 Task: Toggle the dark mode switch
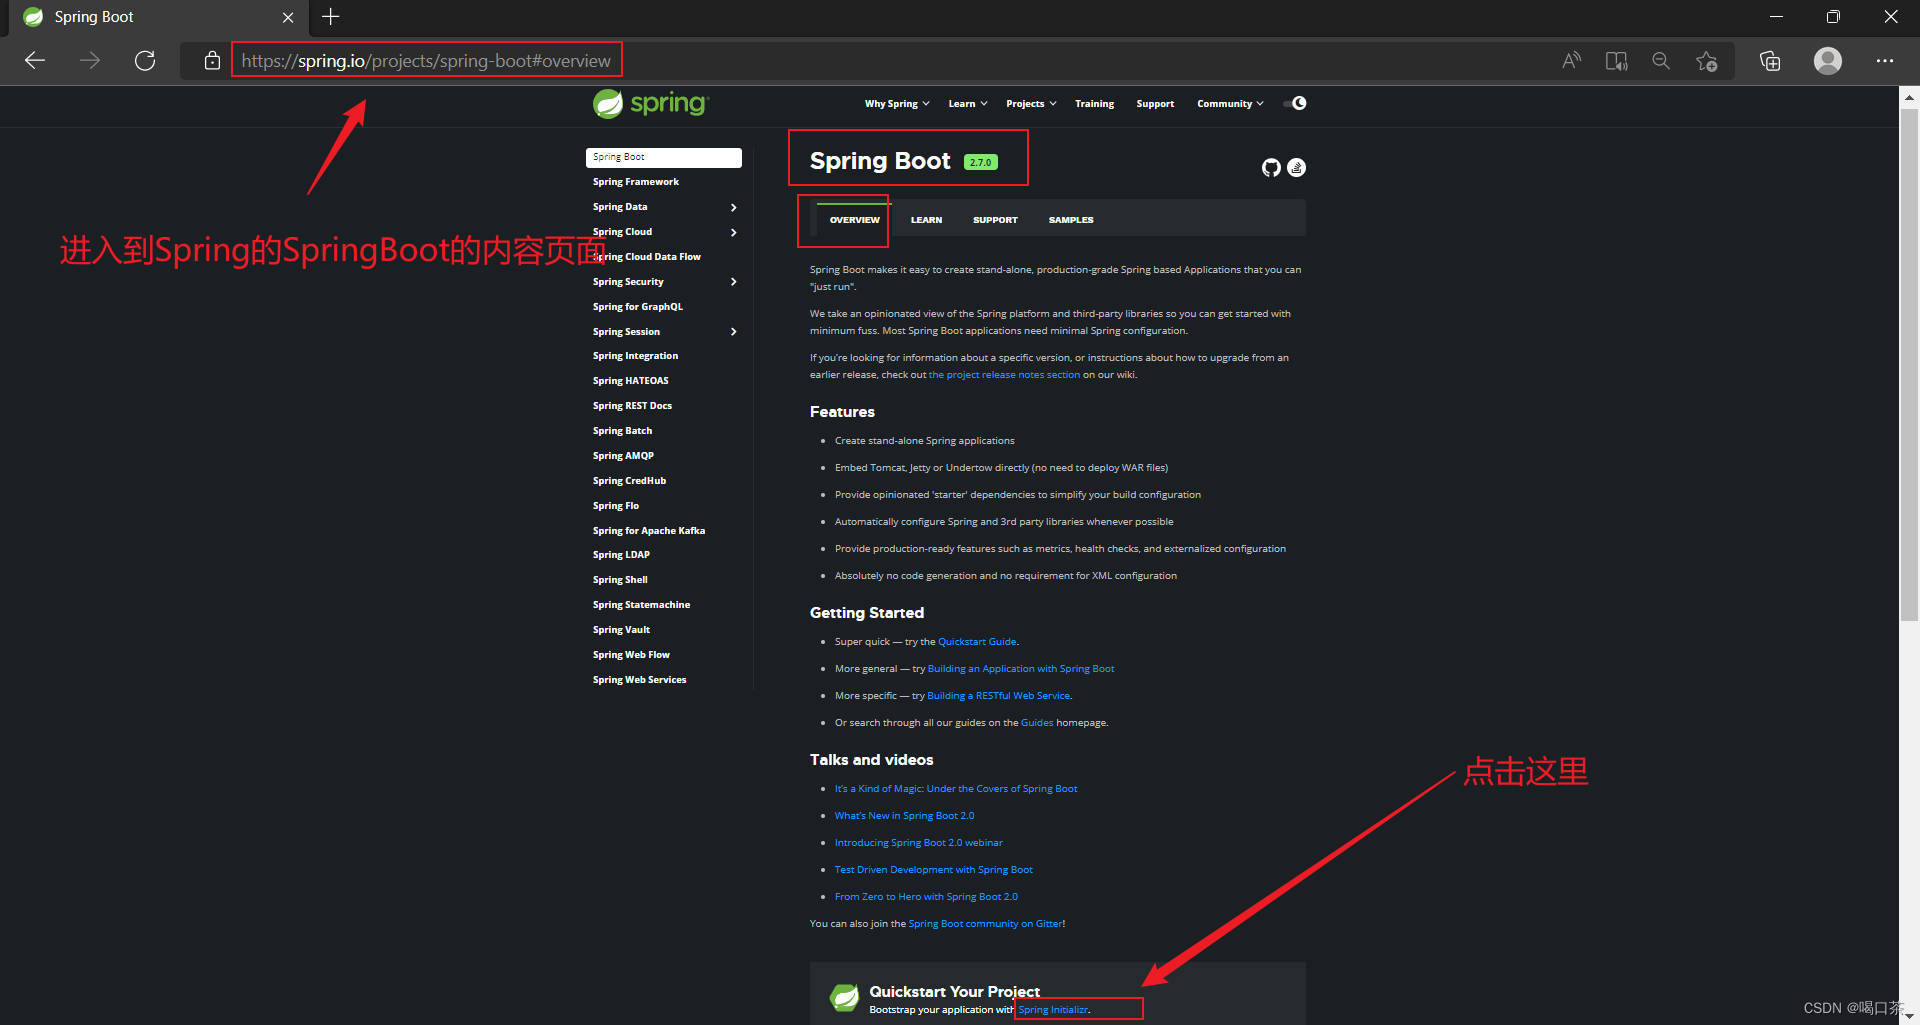[x=1295, y=103]
